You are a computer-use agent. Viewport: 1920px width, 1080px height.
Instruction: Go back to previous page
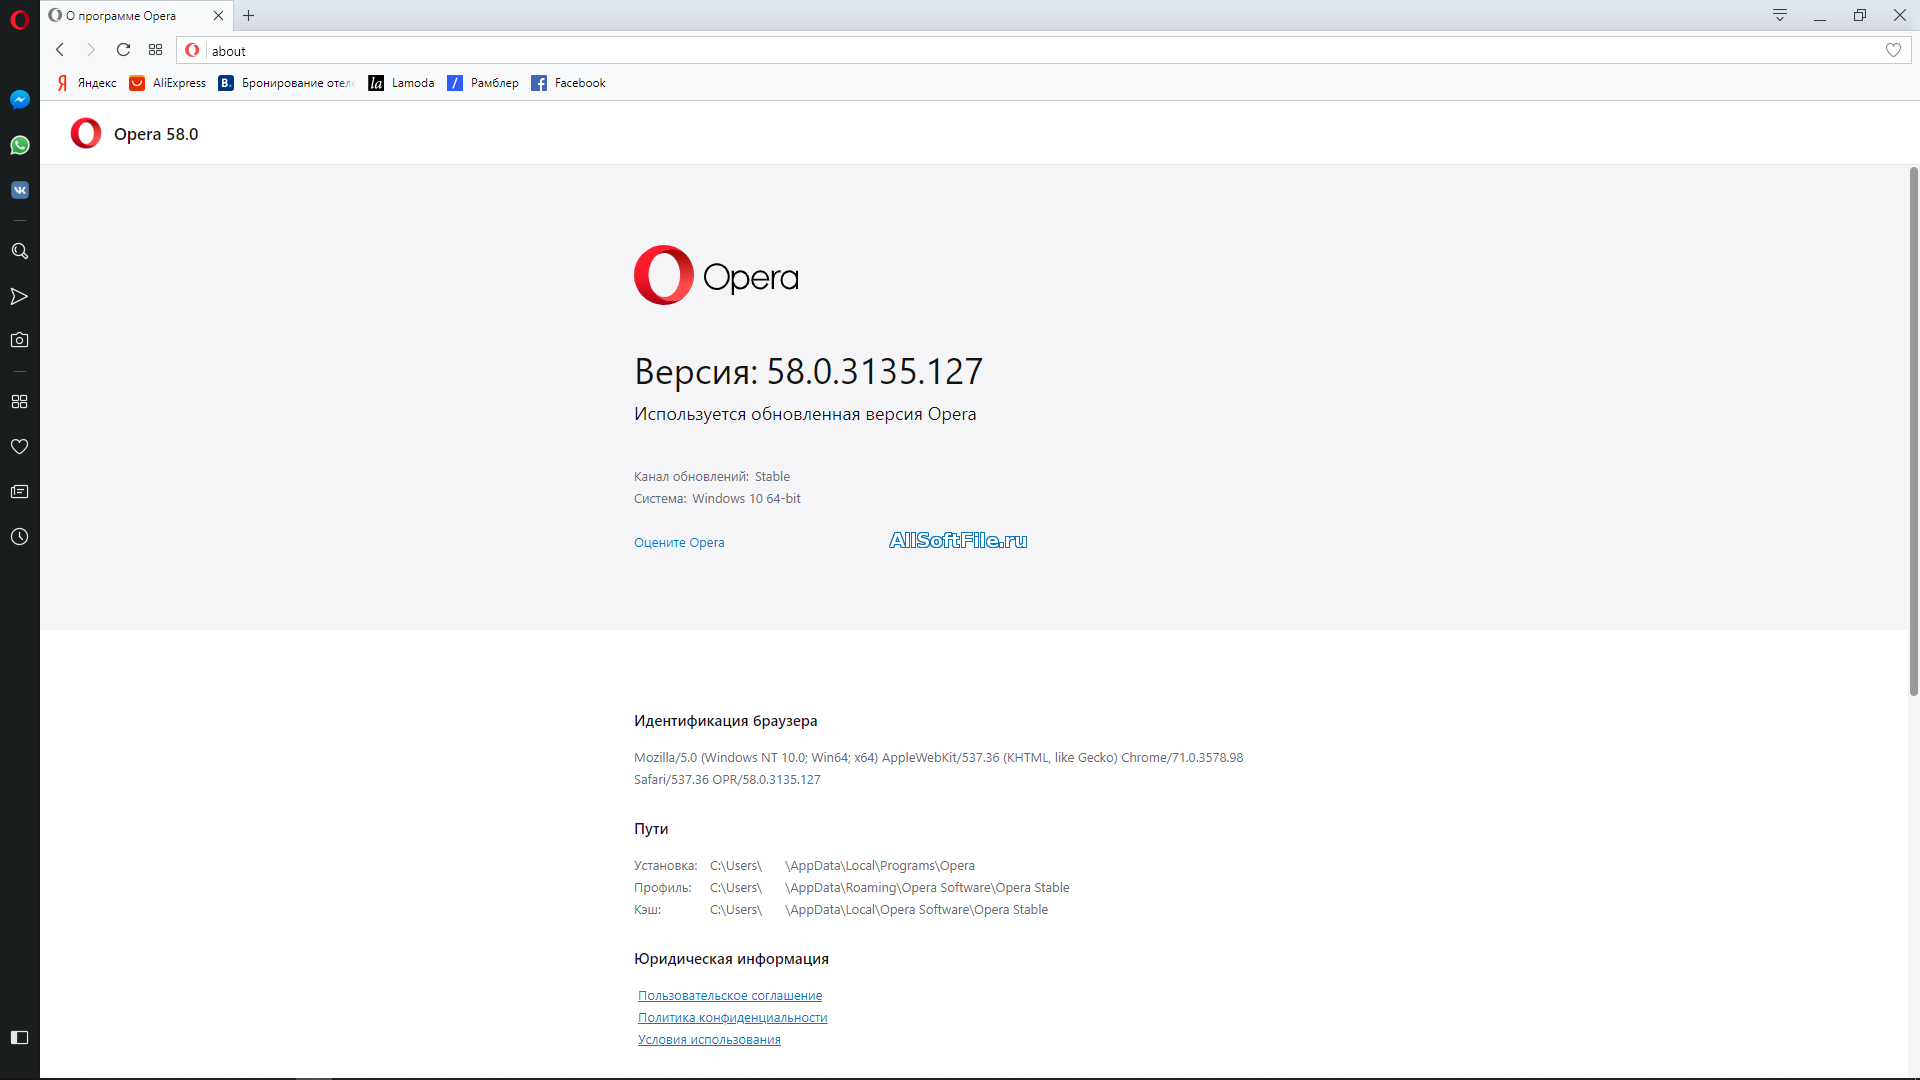coord(60,50)
